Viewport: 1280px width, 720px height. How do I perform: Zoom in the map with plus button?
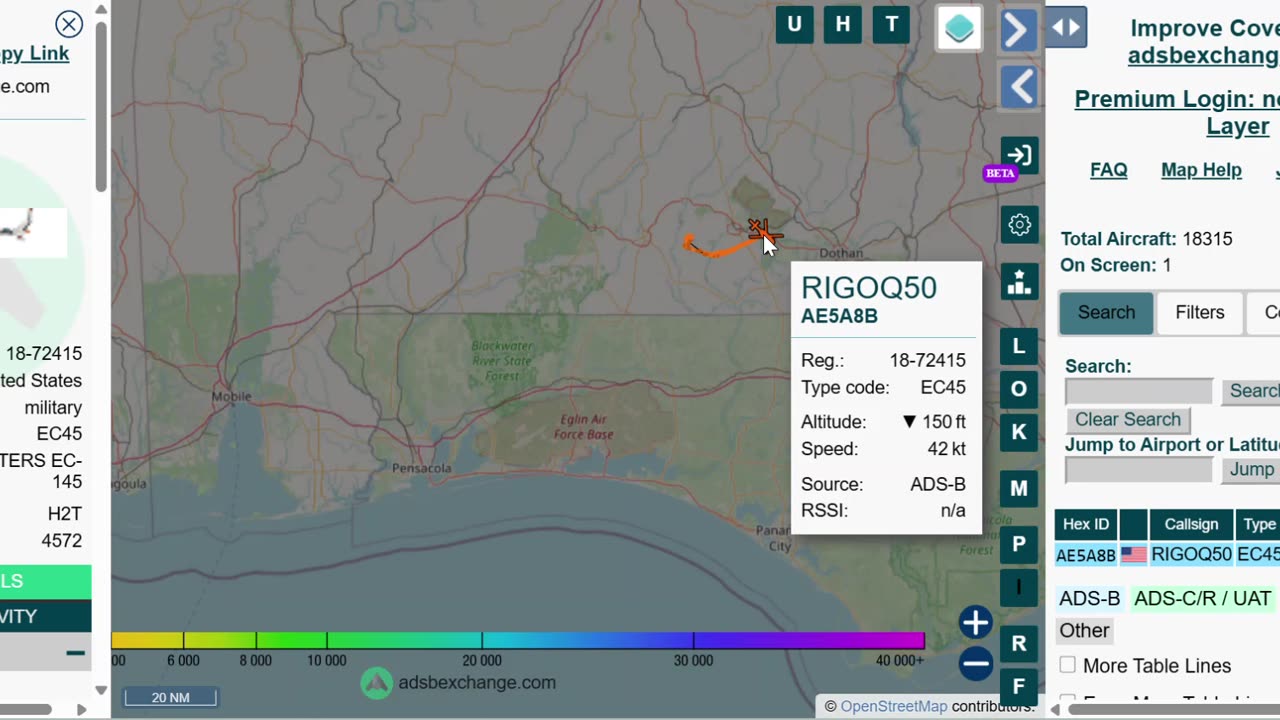point(976,622)
